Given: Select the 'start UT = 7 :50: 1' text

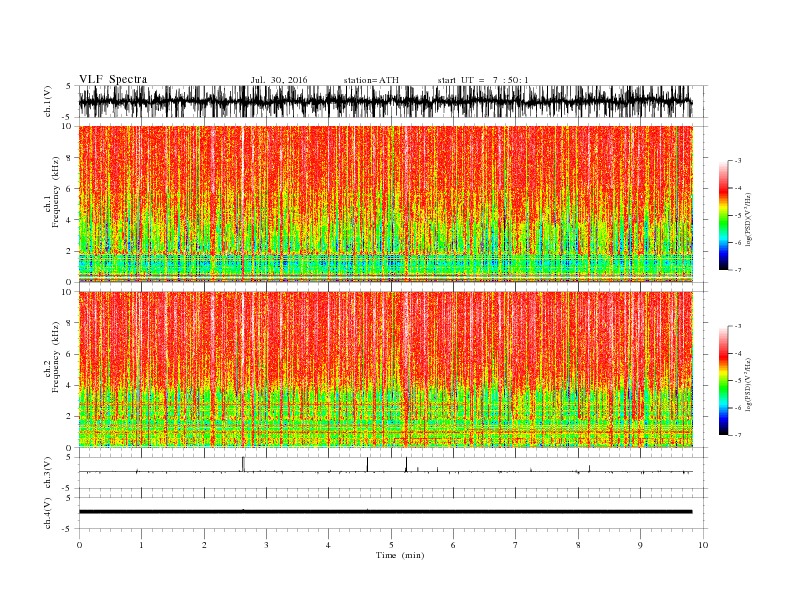Looking at the screenshot, I should point(483,80).
